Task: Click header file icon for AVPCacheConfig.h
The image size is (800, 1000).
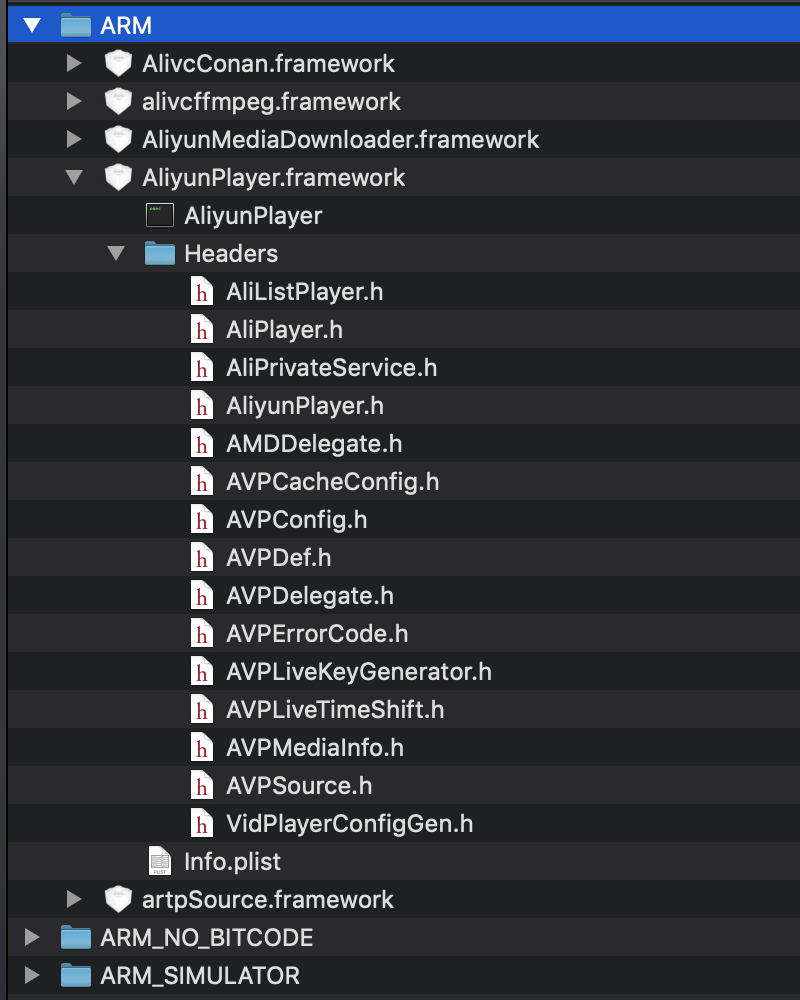Action: pos(202,482)
